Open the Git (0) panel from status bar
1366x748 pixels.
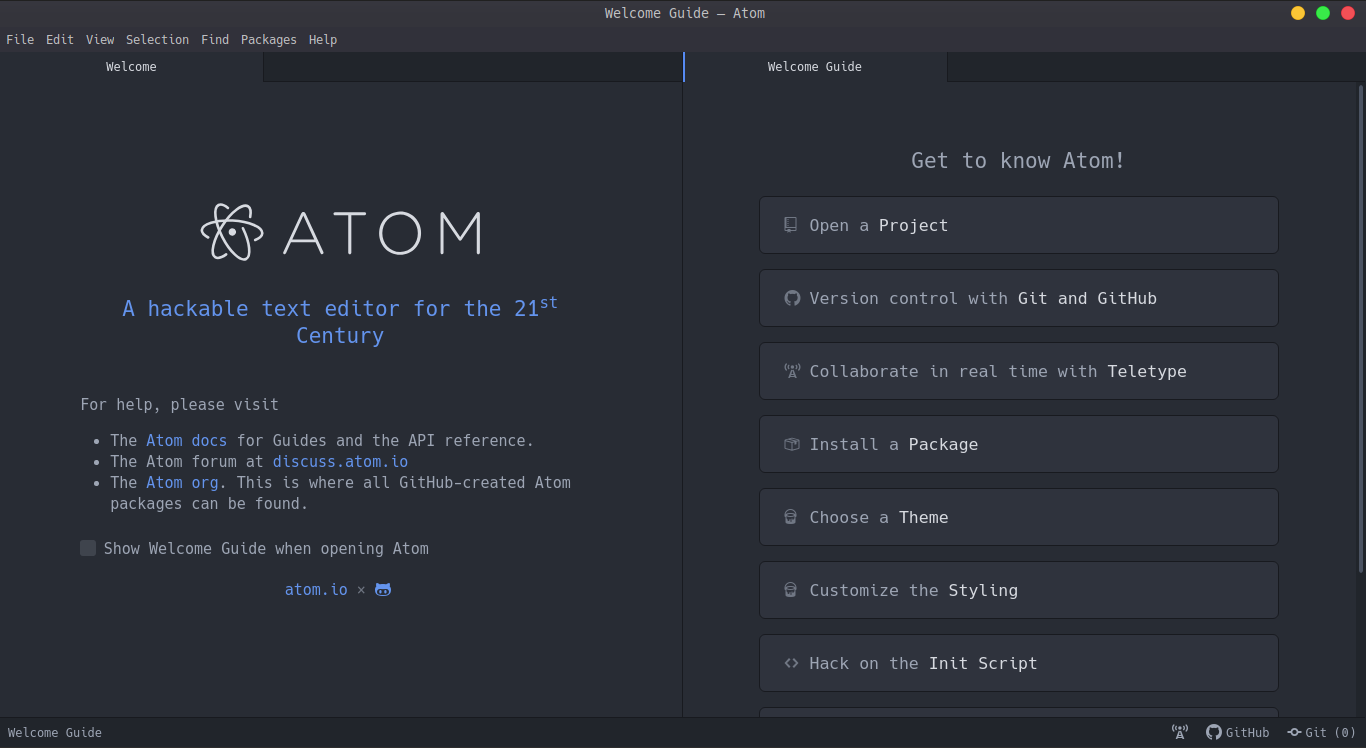coord(1321,732)
